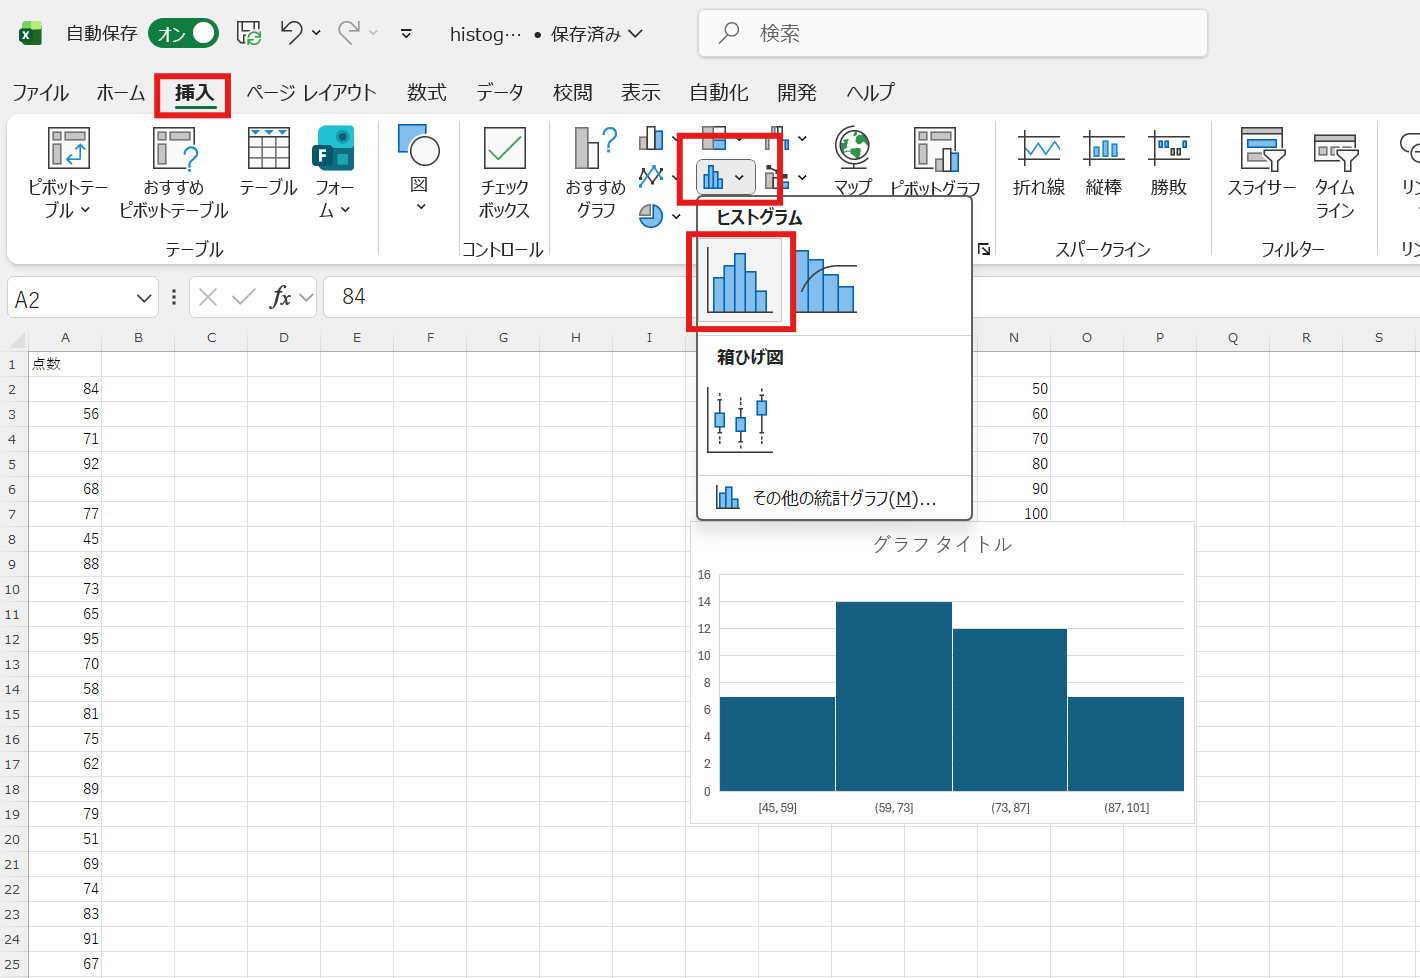Select the Histogram chart type icon
Viewport: 1420px width, 978px height.
pyautogui.click(x=740, y=282)
